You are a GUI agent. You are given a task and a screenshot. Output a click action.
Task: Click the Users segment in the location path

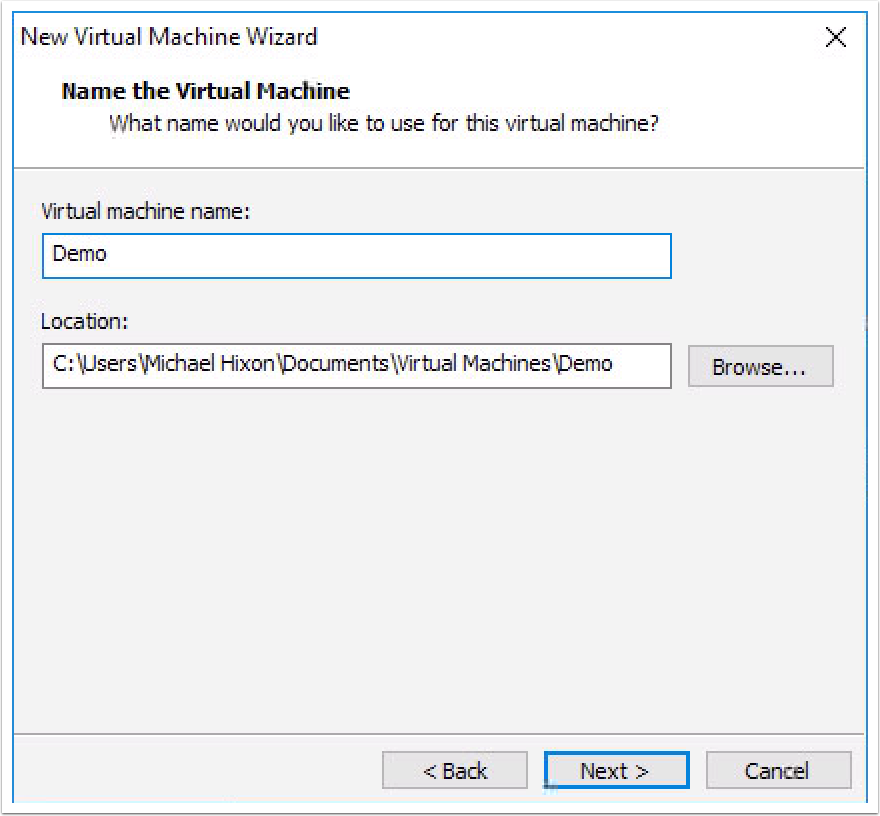click(x=109, y=364)
